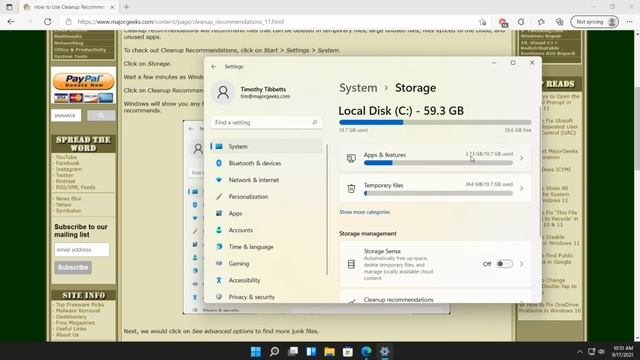This screenshot has width=640, height=360.
Task: Open Bluetooth & devices settings
Action: click(266, 163)
